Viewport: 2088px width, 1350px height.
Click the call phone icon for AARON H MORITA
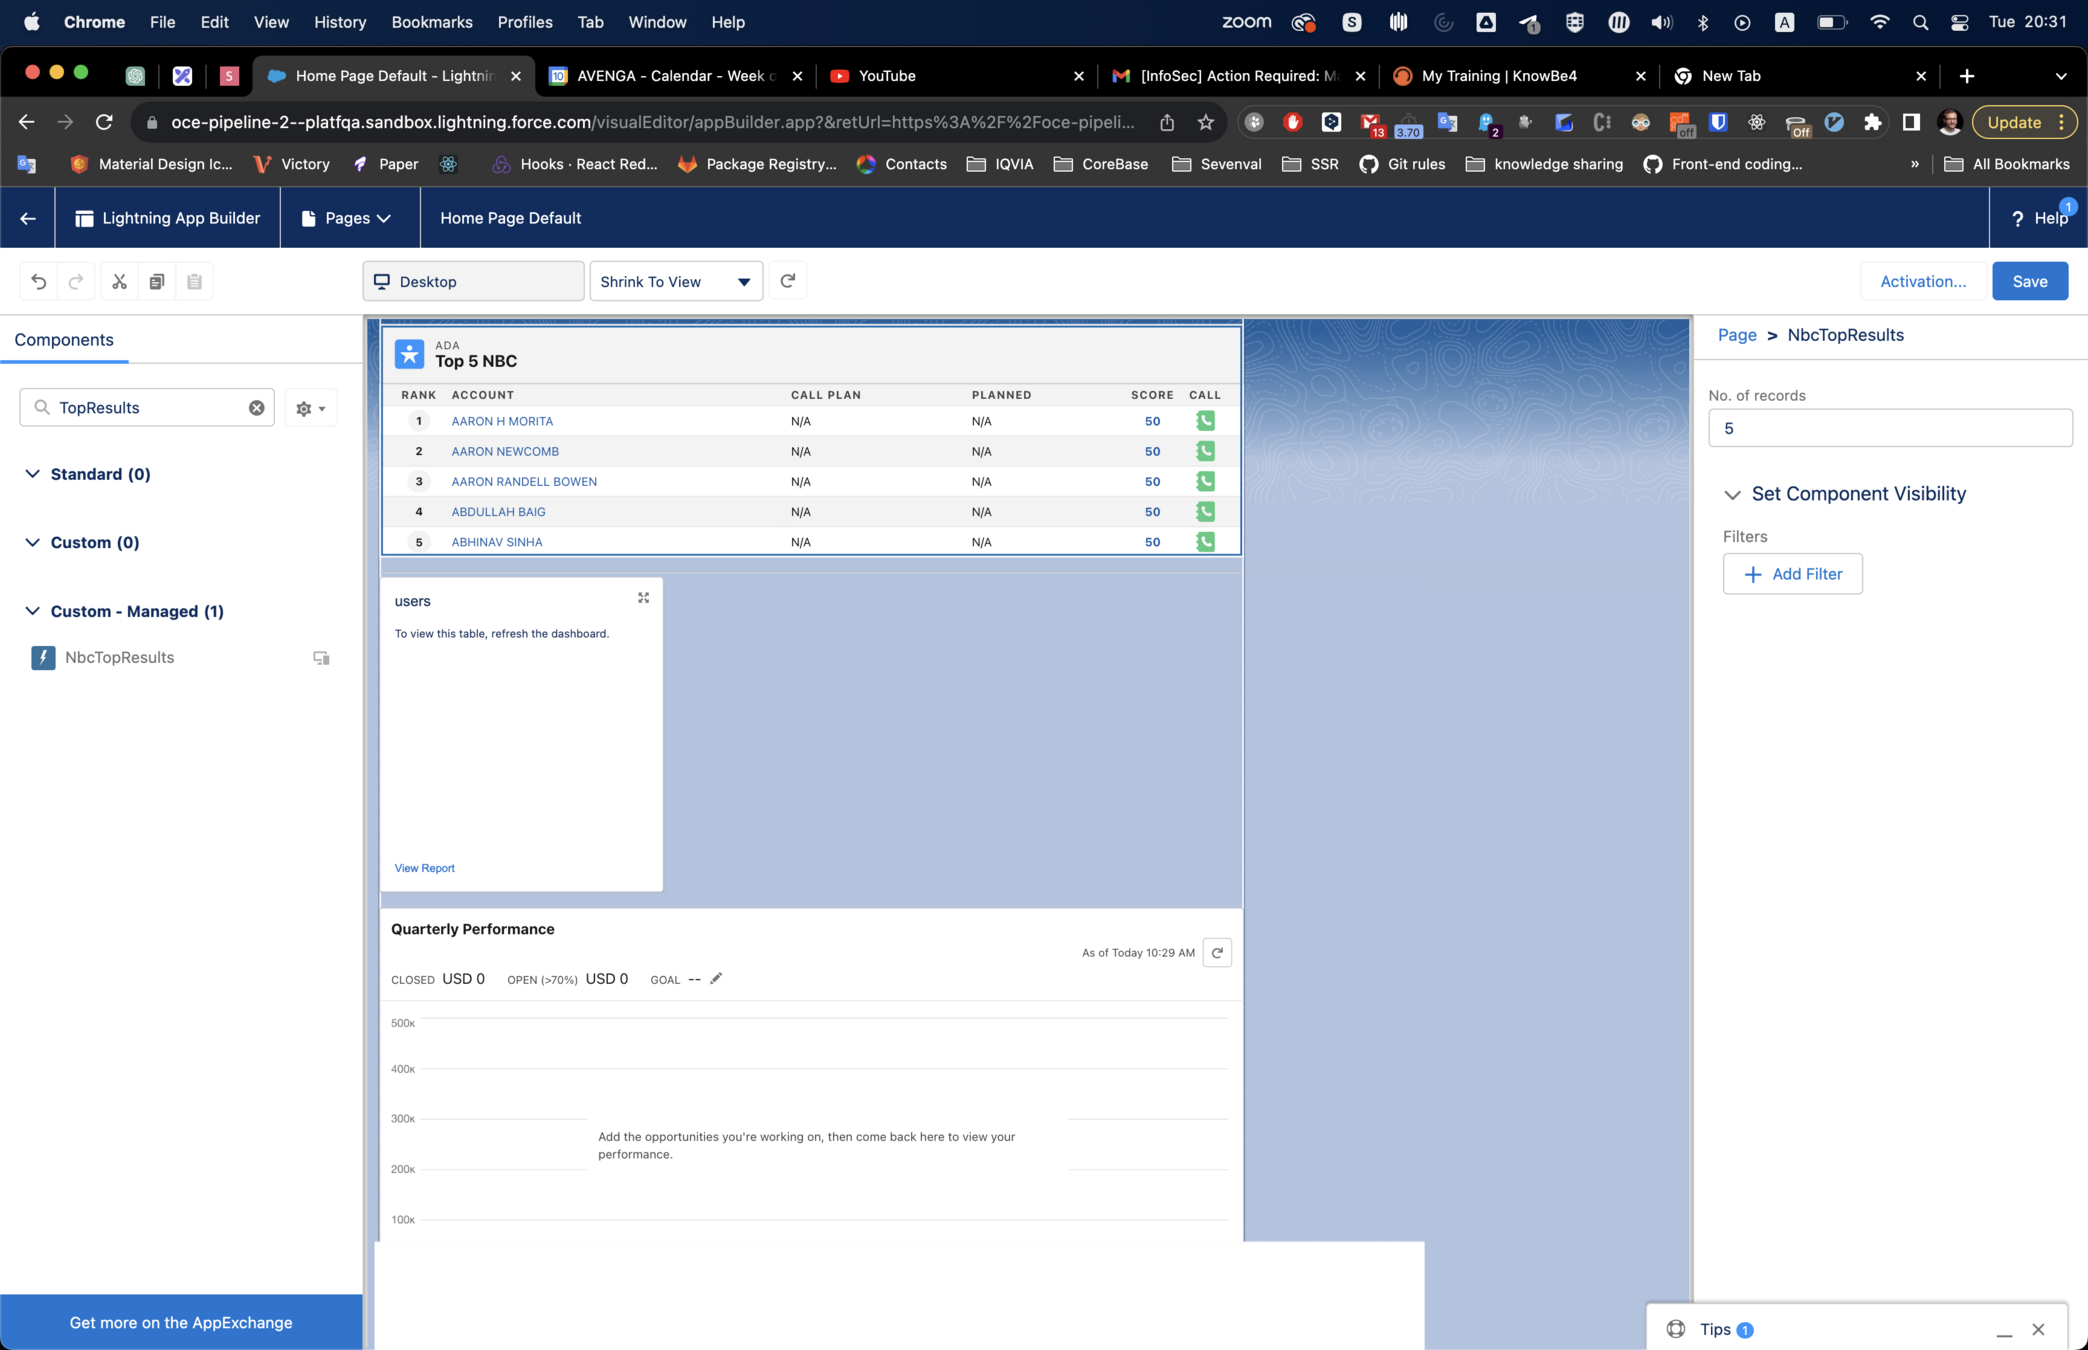pos(1205,421)
